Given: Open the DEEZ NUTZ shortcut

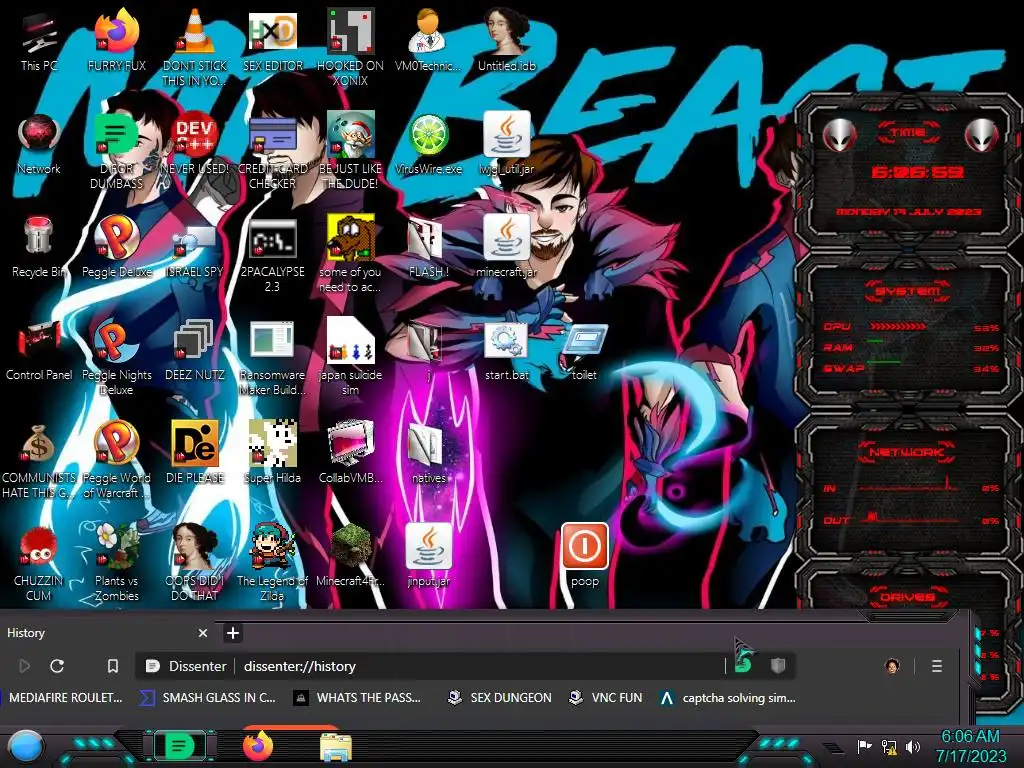Looking at the screenshot, I should point(195,351).
